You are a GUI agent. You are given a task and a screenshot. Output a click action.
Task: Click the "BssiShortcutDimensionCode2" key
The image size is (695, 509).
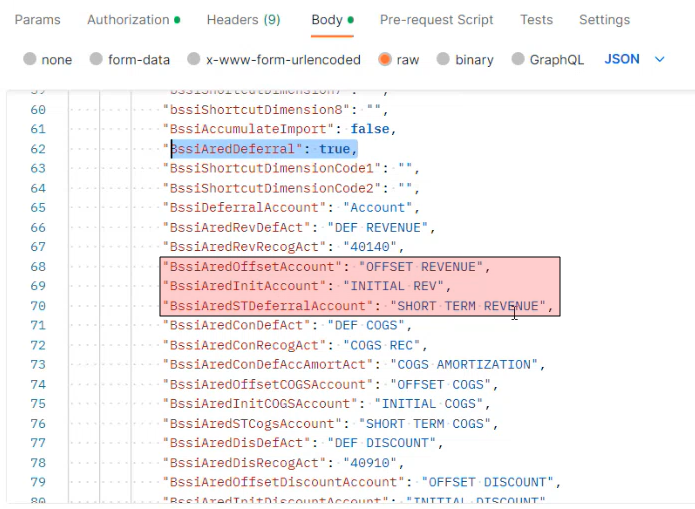point(272,188)
